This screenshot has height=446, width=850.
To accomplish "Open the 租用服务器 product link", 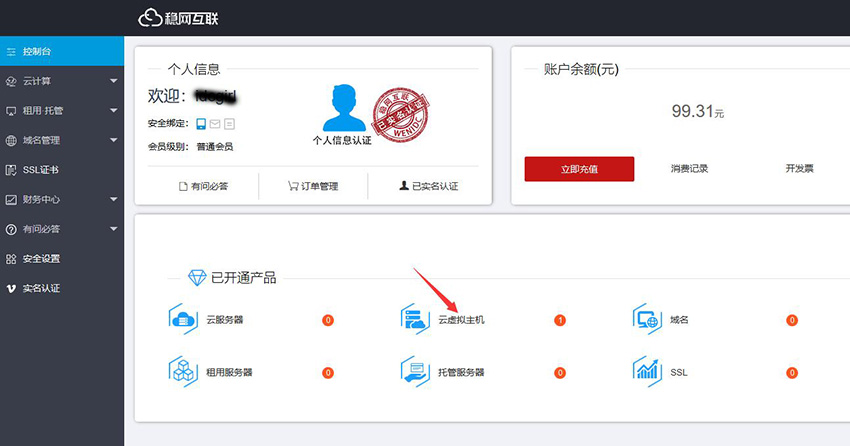I will click(229, 372).
